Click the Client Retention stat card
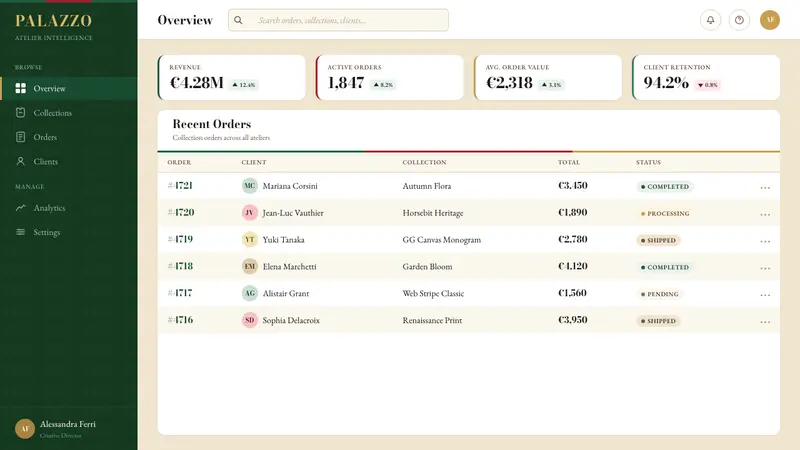This screenshot has height=450, width=800. pos(706,78)
